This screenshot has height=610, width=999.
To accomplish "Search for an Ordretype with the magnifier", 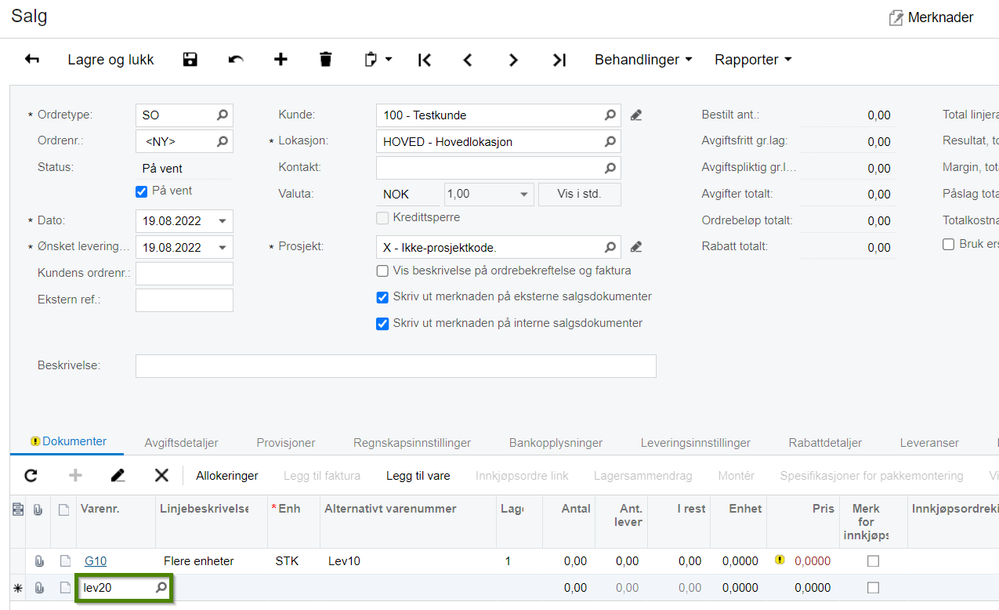I will pyautogui.click(x=222, y=115).
